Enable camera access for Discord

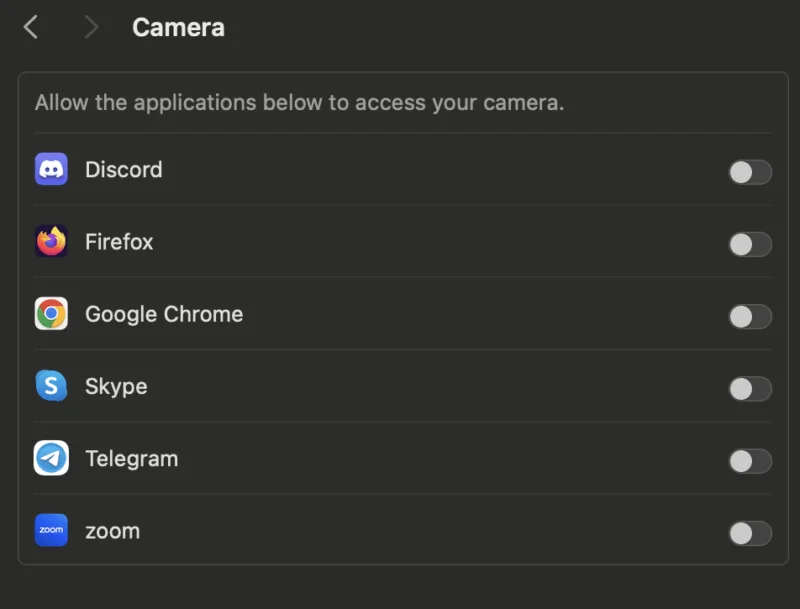749,172
